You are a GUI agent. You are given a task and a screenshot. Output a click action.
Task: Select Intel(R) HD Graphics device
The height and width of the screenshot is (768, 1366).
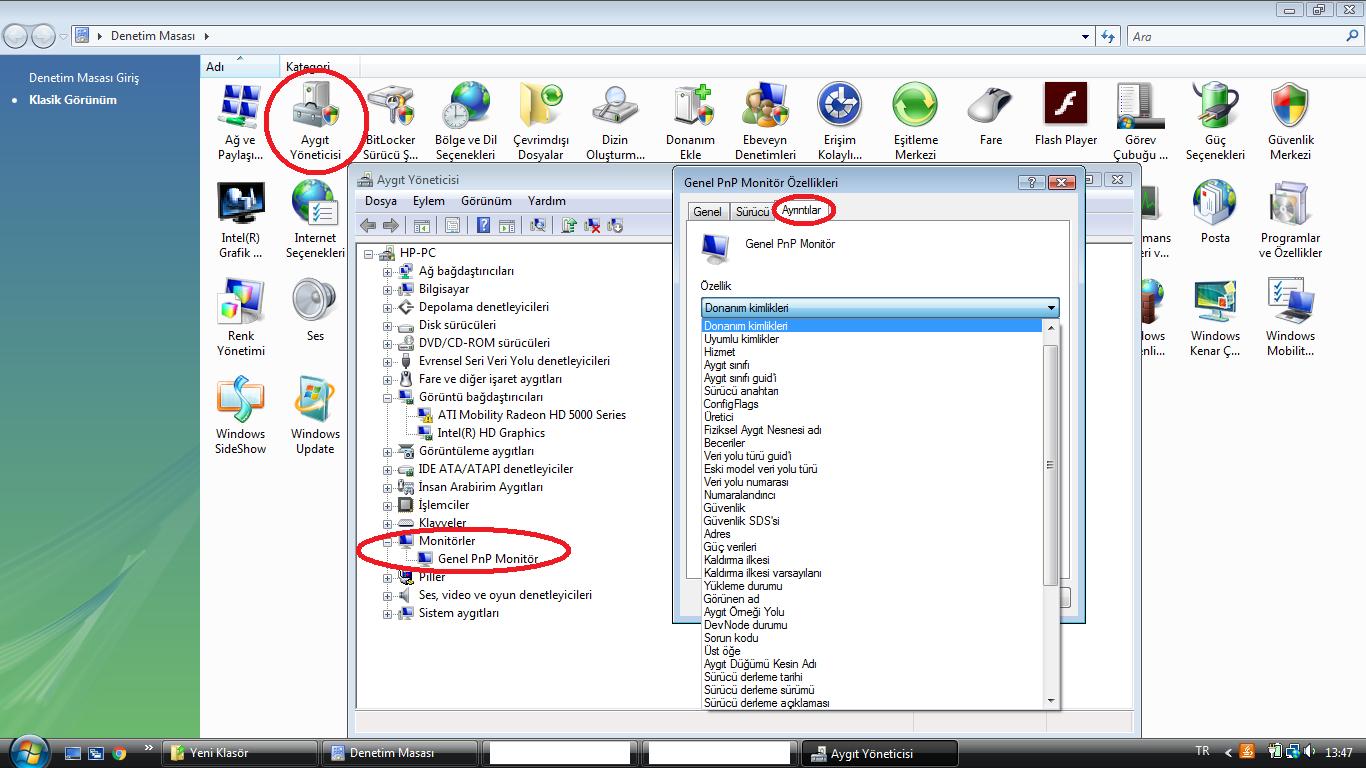[x=491, y=433]
